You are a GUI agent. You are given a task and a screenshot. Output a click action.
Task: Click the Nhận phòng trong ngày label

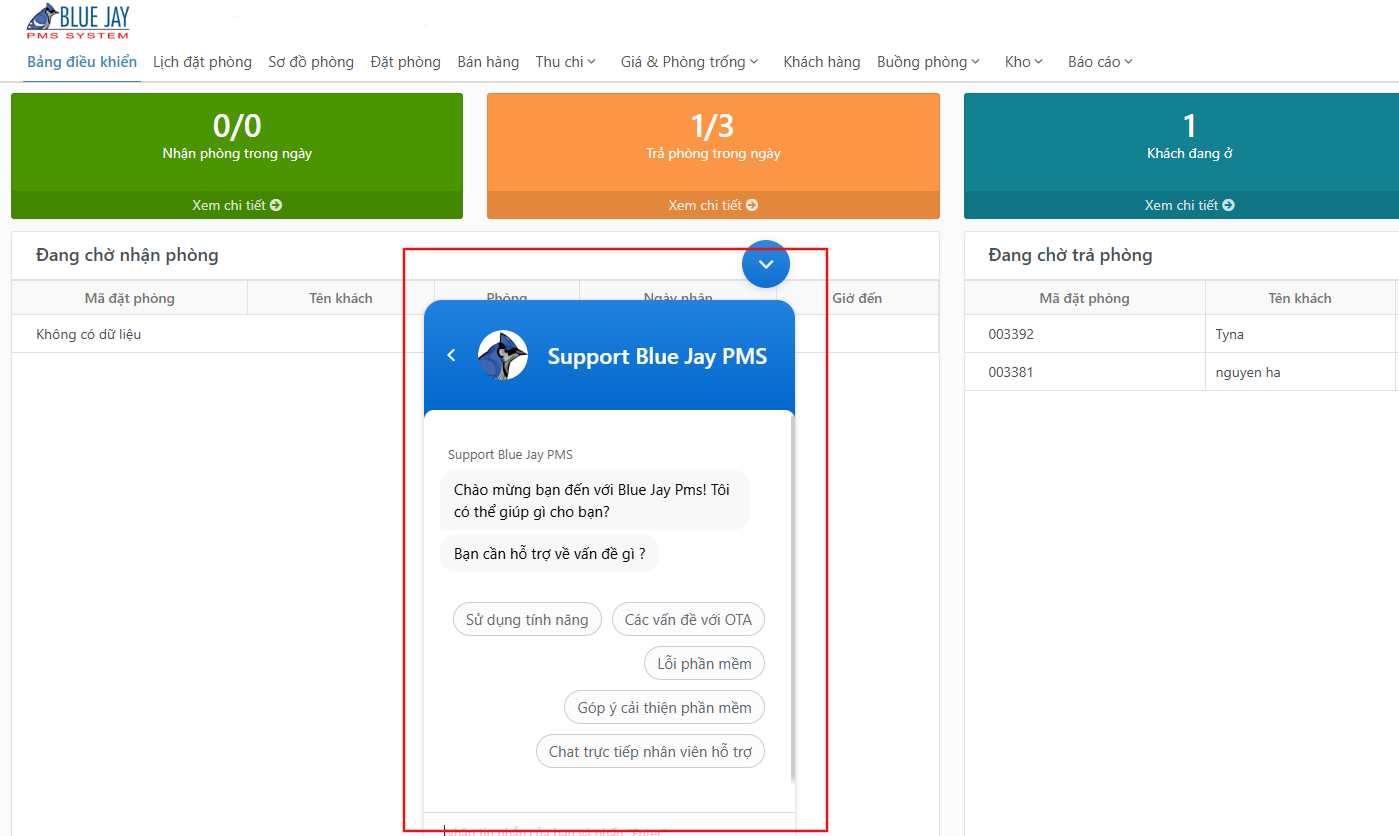click(x=237, y=154)
